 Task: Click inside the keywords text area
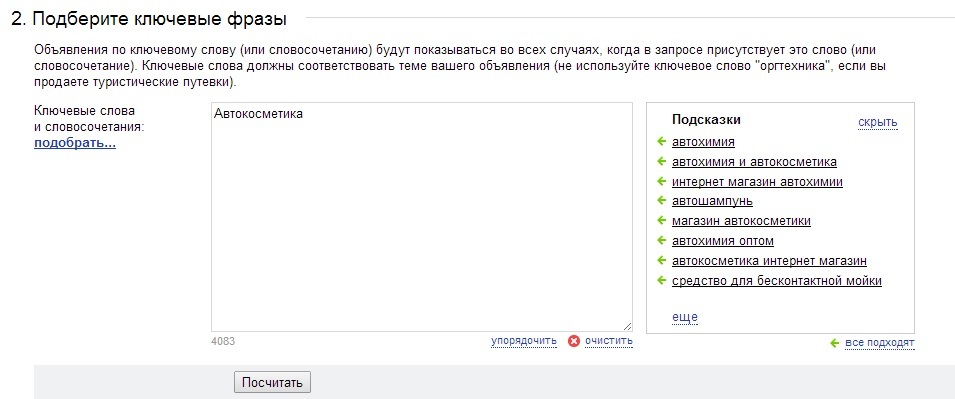(x=422, y=217)
